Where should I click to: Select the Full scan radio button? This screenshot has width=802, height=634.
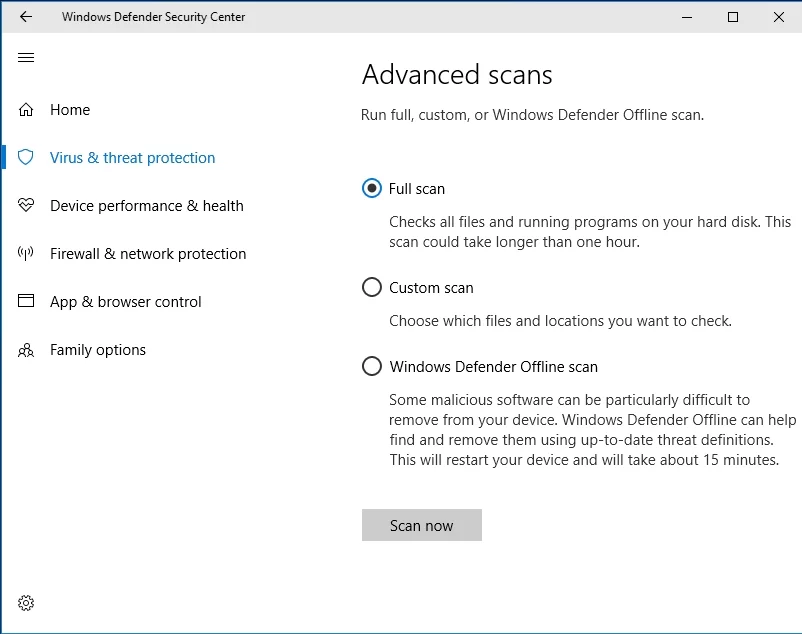tap(372, 188)
